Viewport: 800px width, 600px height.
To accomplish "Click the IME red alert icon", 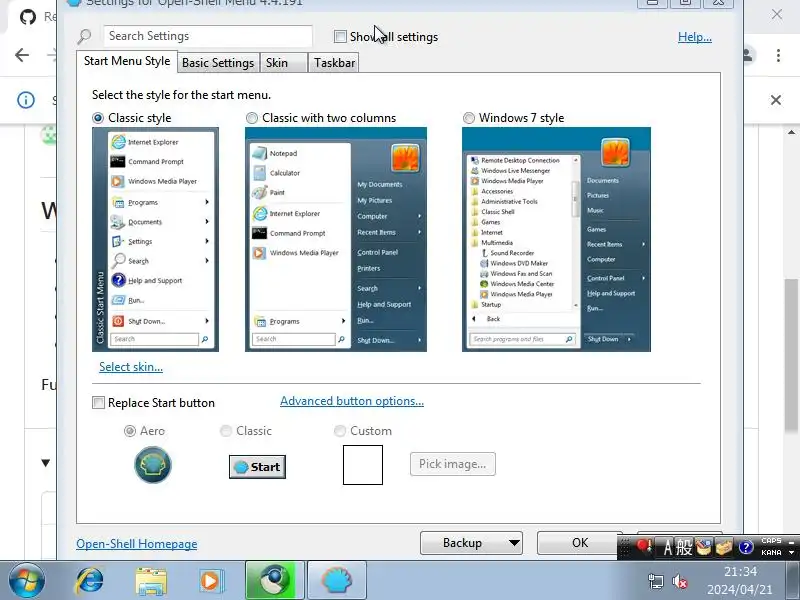I will [x=644, y=546].
